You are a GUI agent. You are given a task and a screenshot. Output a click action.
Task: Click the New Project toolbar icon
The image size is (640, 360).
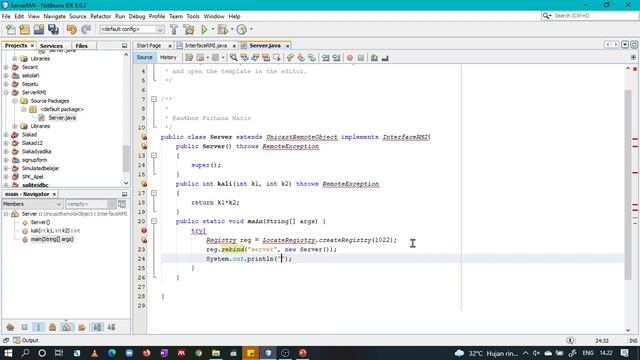pos(24,29)
